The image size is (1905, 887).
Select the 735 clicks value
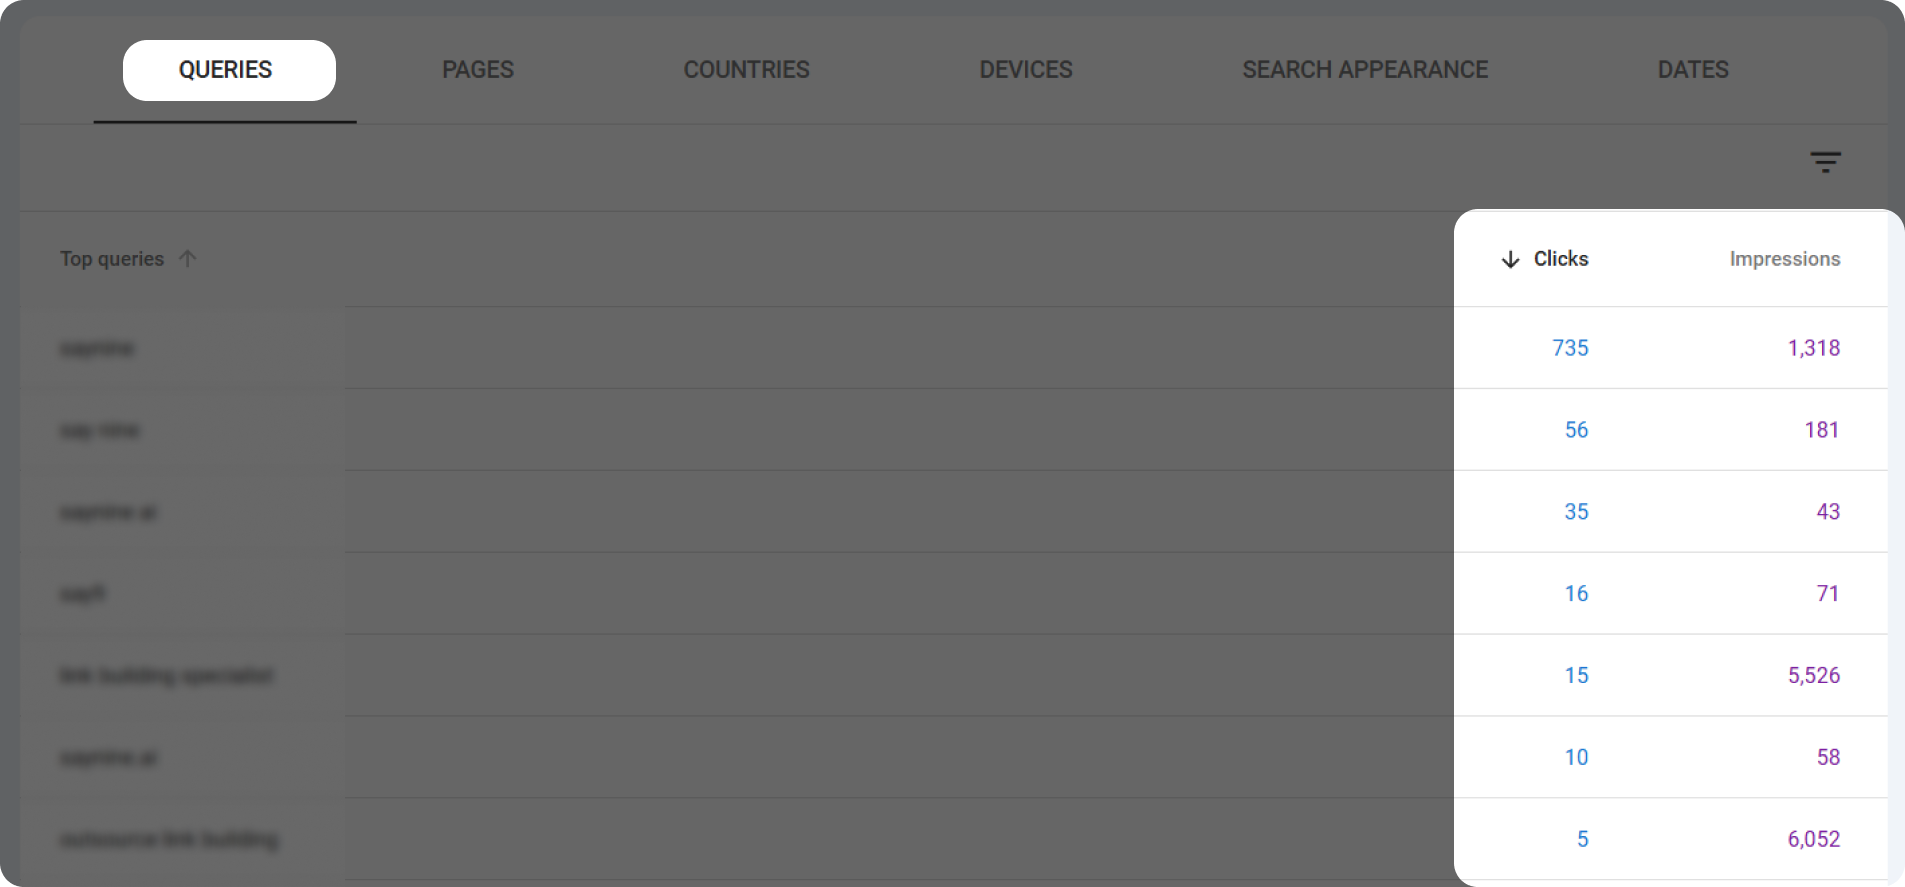1569,348
